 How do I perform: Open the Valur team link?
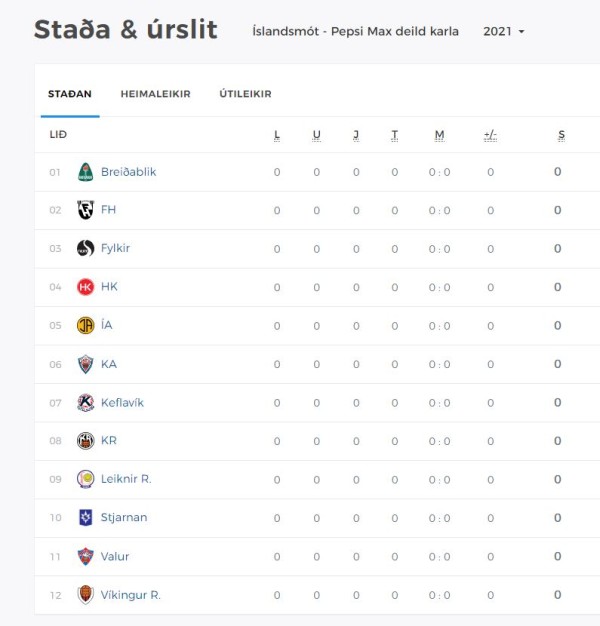click(115, 556)
